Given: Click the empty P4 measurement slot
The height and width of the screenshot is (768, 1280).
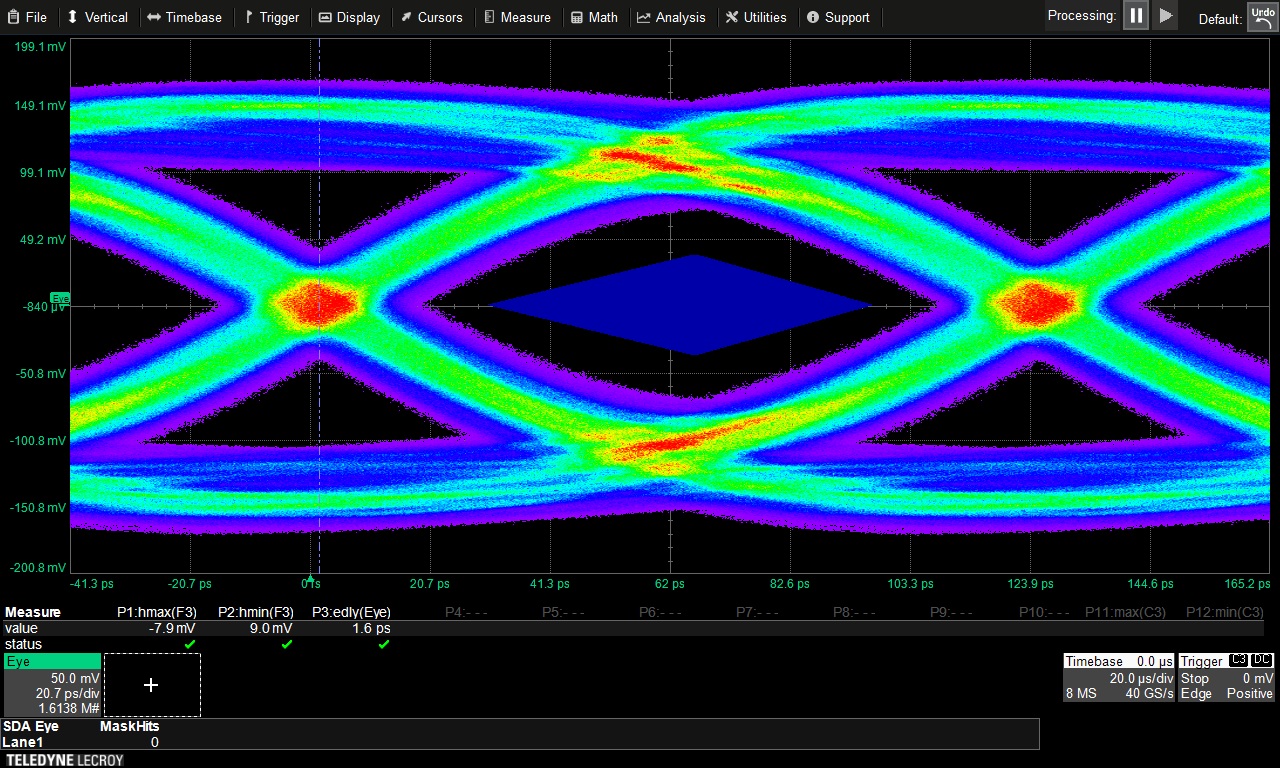Looking at the screenshot, I should coord(466,612).
